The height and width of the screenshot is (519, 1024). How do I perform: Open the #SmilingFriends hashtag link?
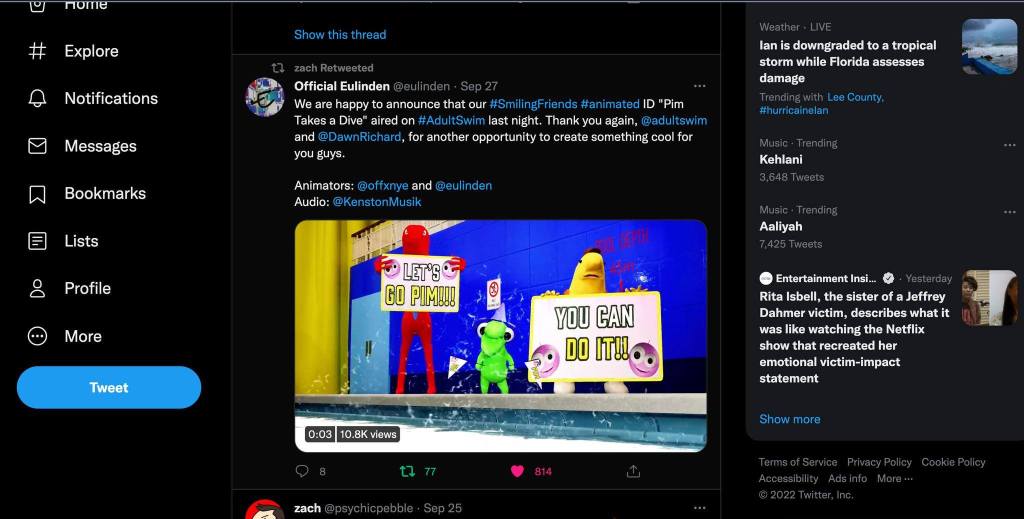533,104
